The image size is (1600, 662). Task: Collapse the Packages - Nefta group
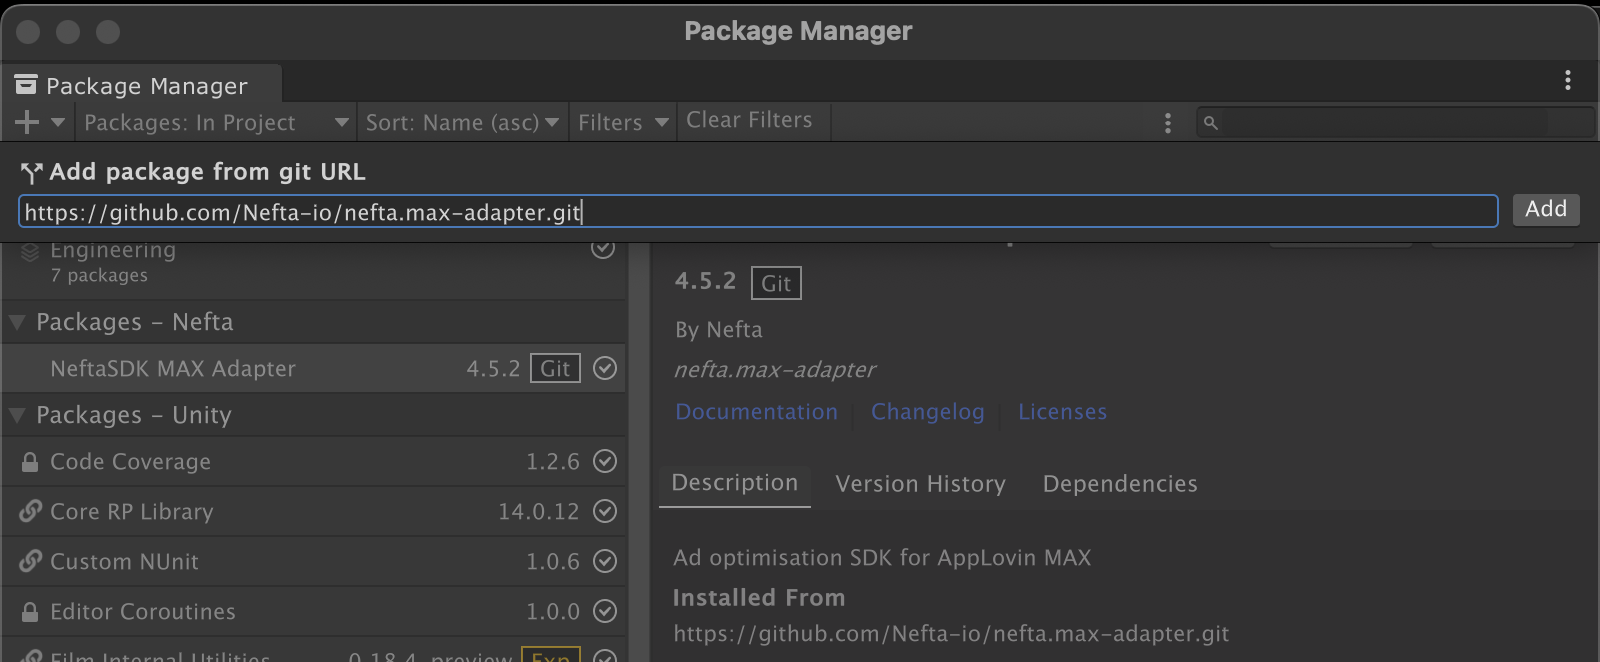pos(17,322)
